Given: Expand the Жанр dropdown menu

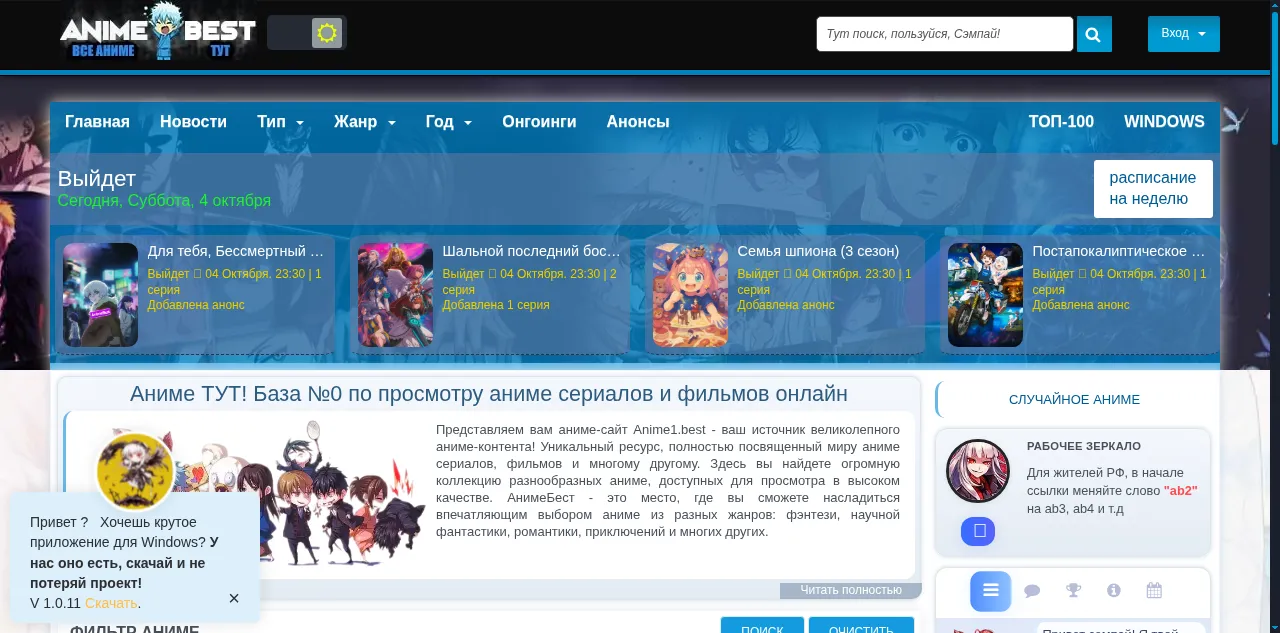Looking at the screenshot, I should point(364,122).
